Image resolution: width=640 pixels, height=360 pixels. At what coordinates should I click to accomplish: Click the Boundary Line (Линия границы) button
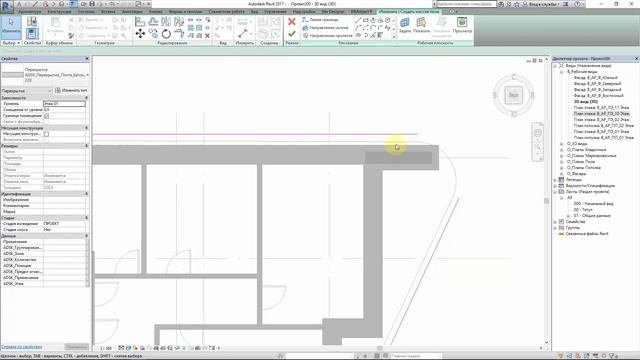point(321,20)
